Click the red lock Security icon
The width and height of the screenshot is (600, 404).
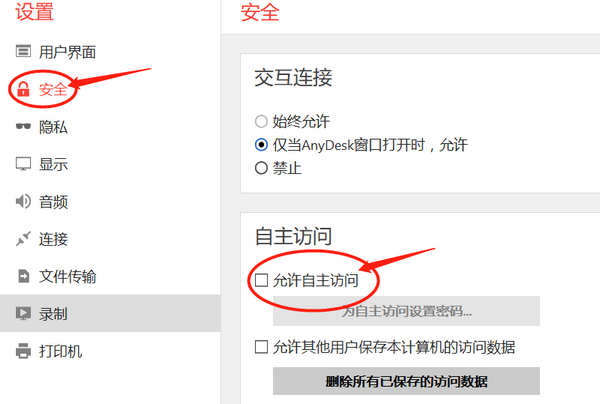point(23,89)
